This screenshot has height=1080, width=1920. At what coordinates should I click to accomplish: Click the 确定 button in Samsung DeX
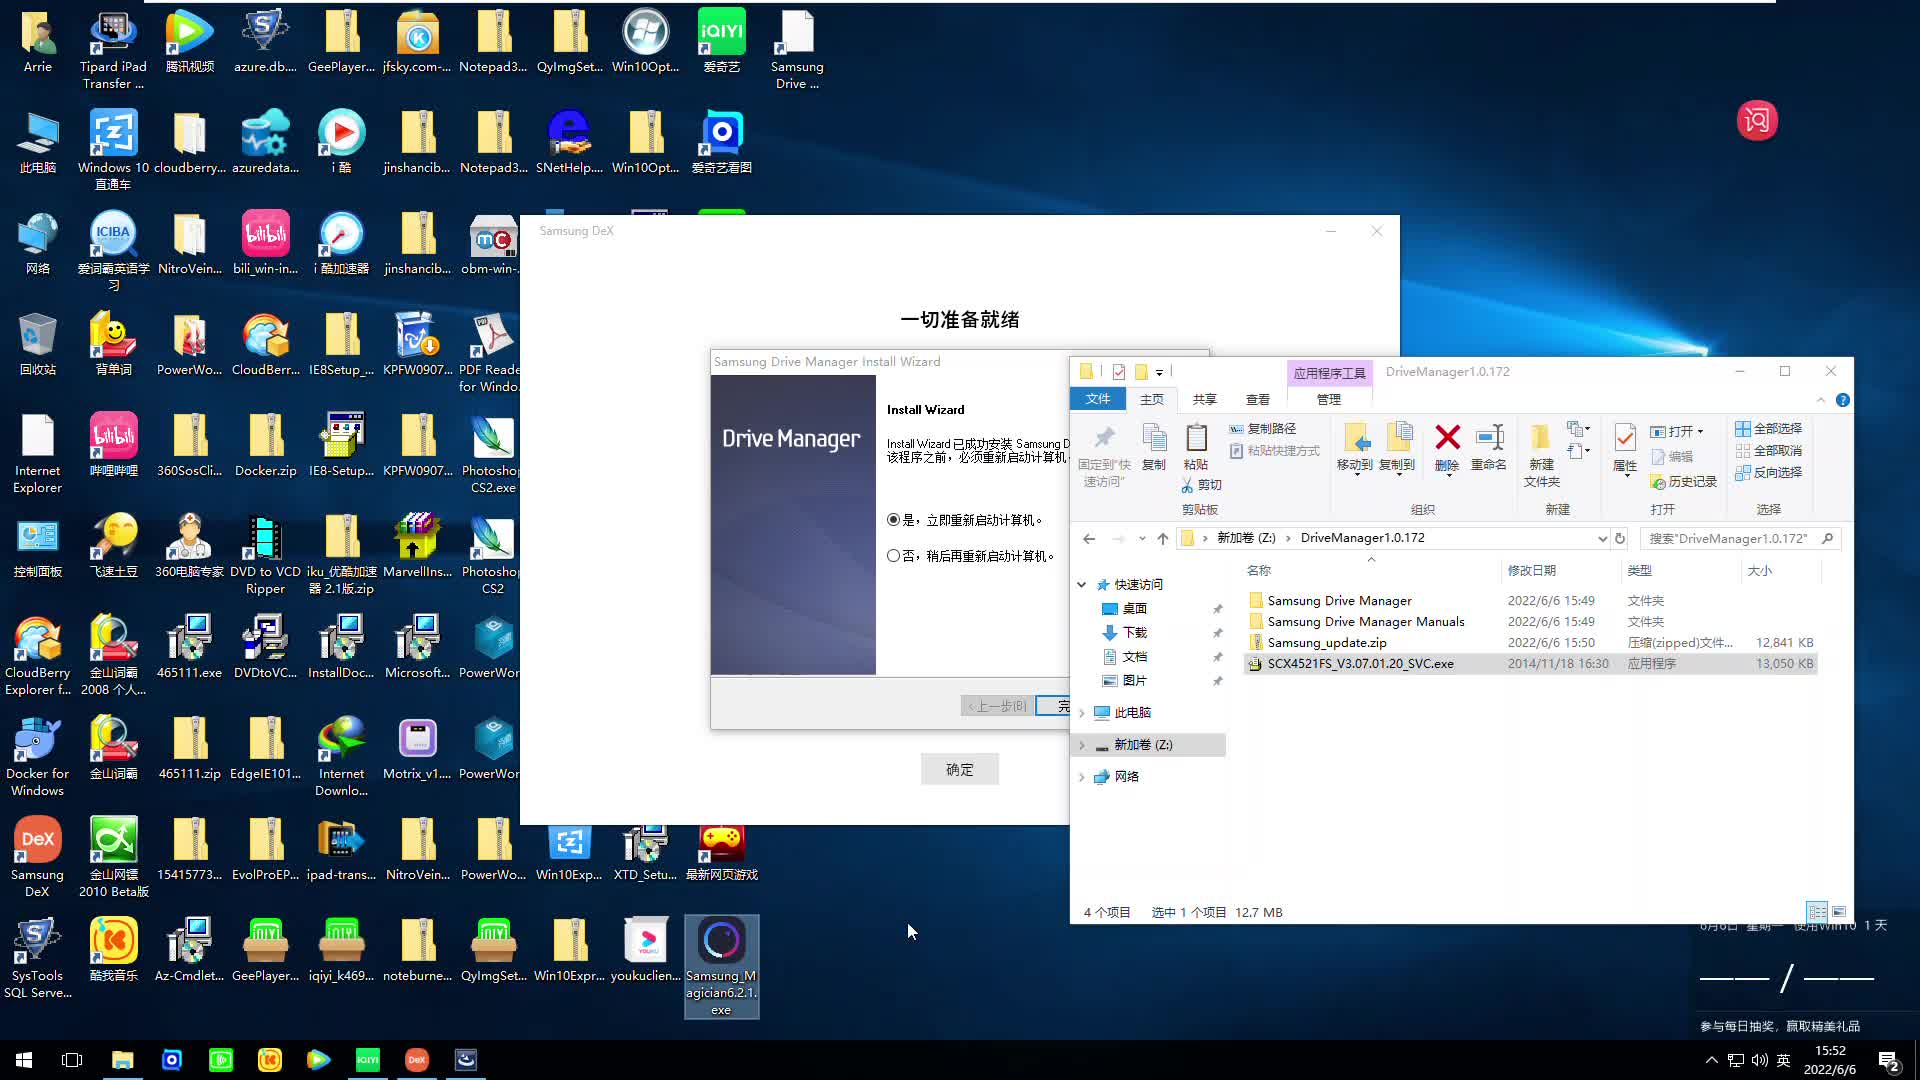[x=959, y=769]
